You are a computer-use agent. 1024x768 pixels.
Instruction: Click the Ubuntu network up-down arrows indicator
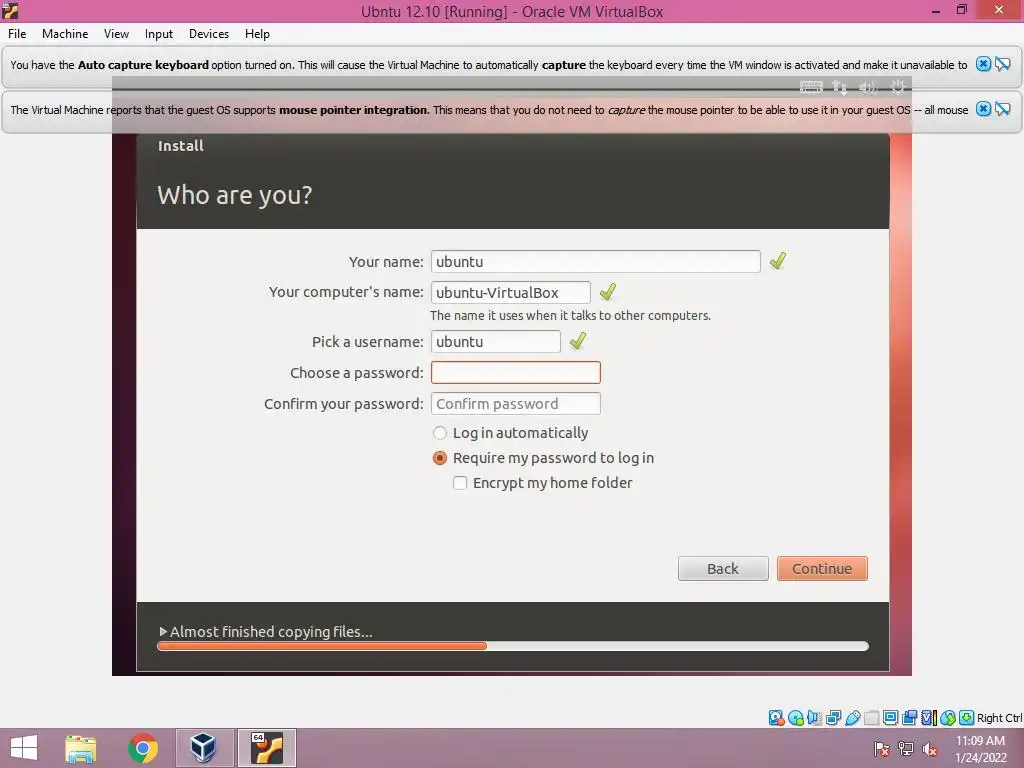click(840, 87)
